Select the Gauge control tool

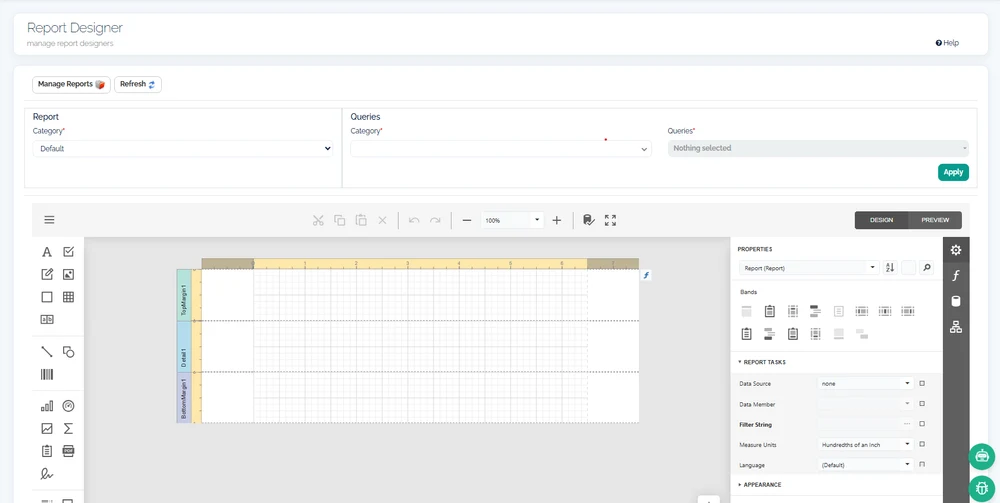pos(68,406)
